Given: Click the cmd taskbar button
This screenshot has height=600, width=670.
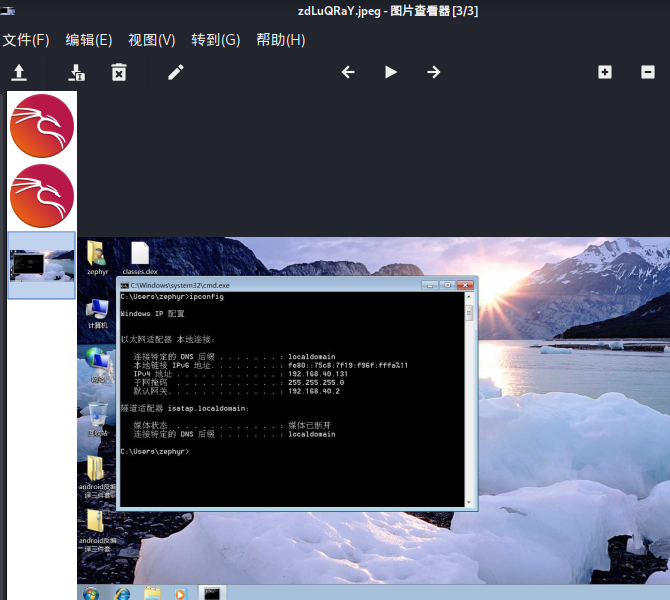Looking at the screenshot, I should (212, 593).
